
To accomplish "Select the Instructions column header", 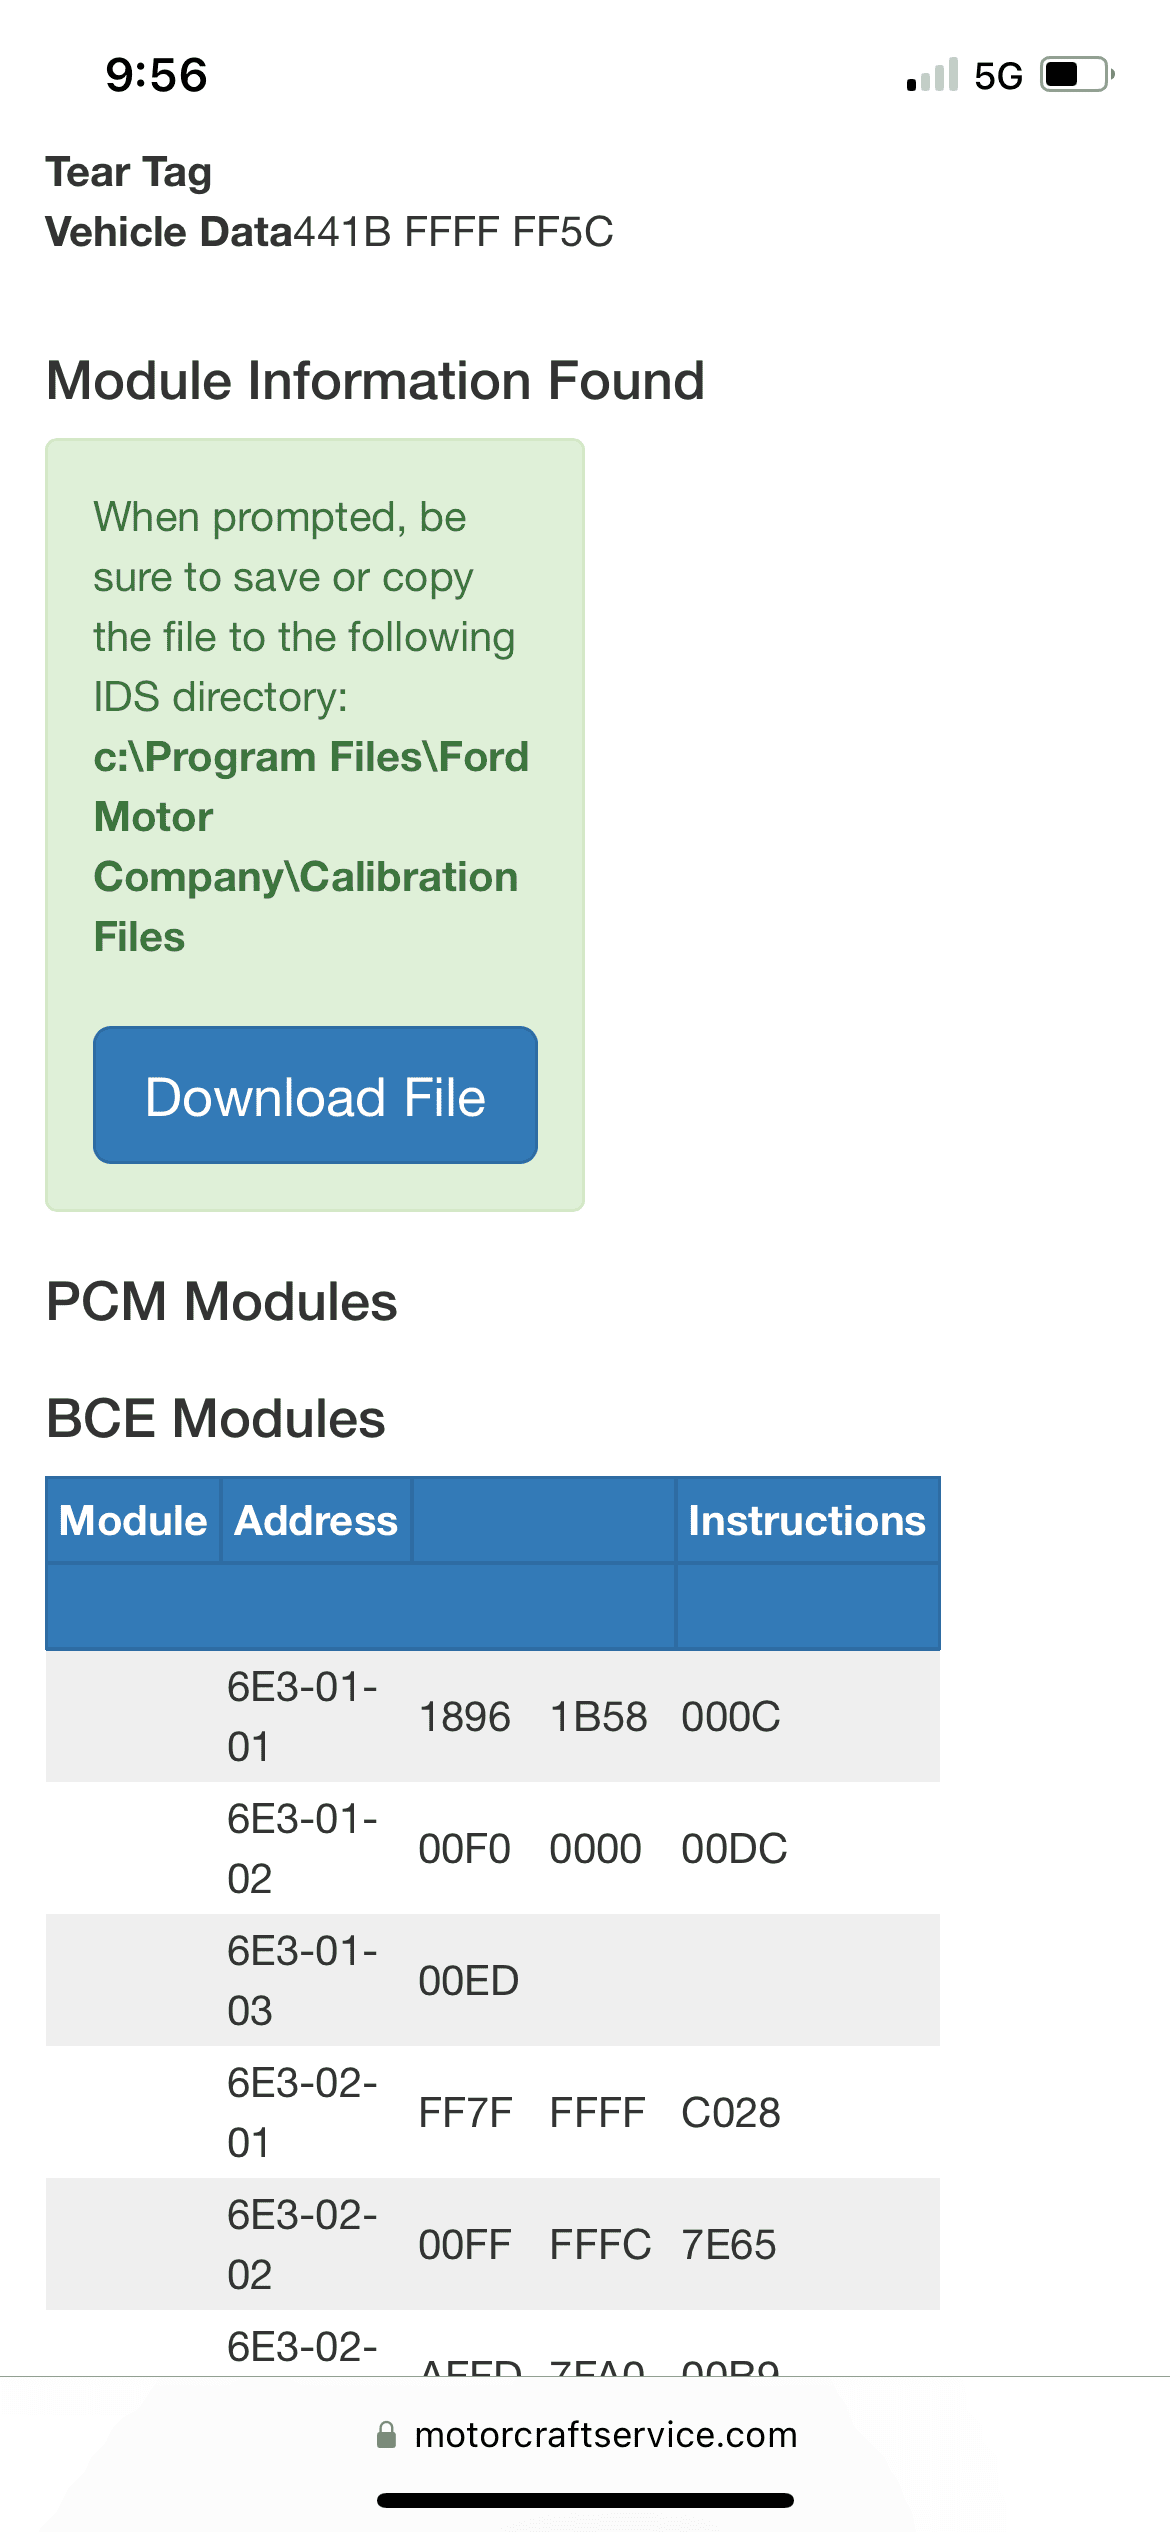I will pyautogui.click(x=806, y=1520).
